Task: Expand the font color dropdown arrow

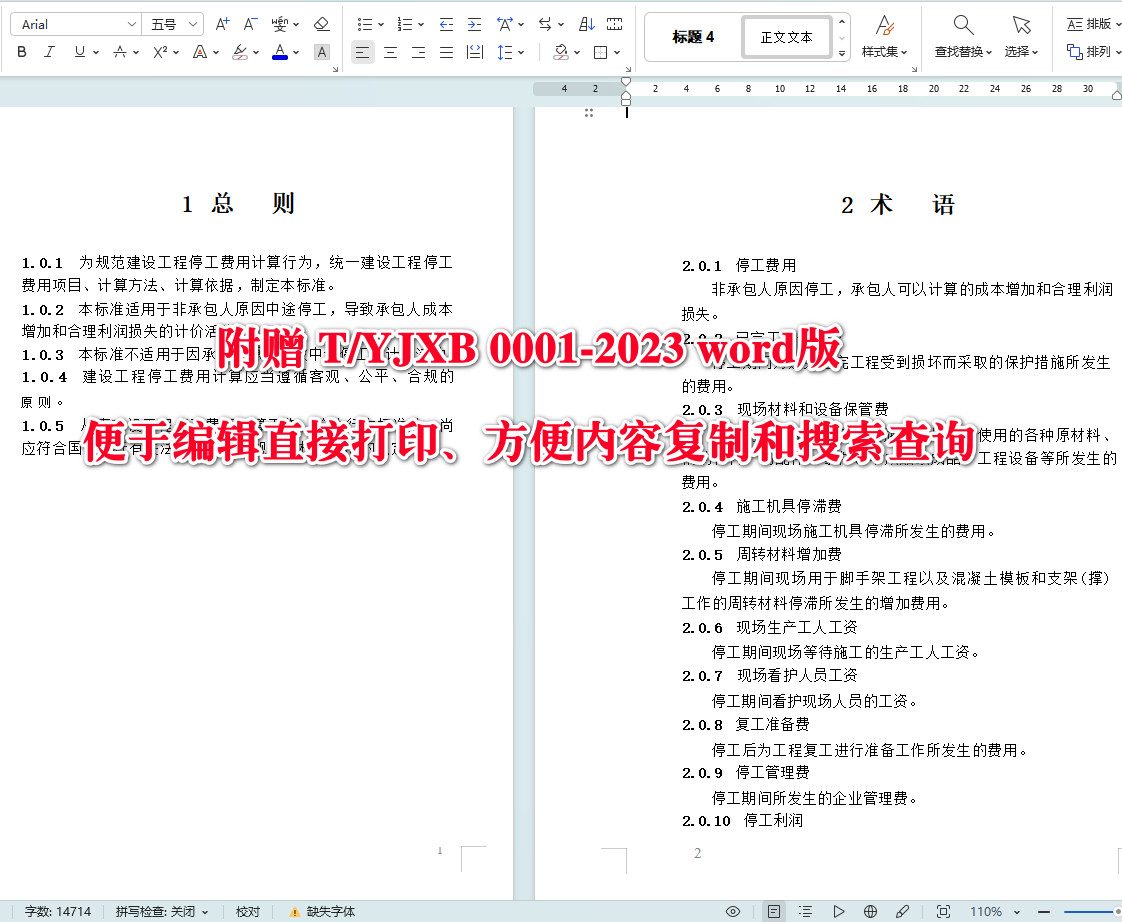Action: [296, 52]
